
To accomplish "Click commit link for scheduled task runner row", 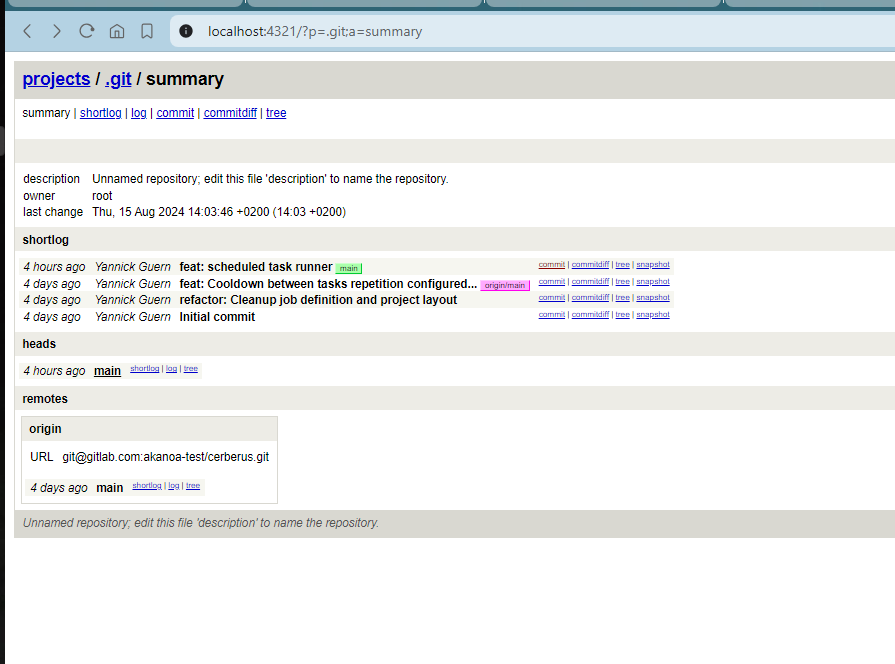I will [x=551, y=264].
